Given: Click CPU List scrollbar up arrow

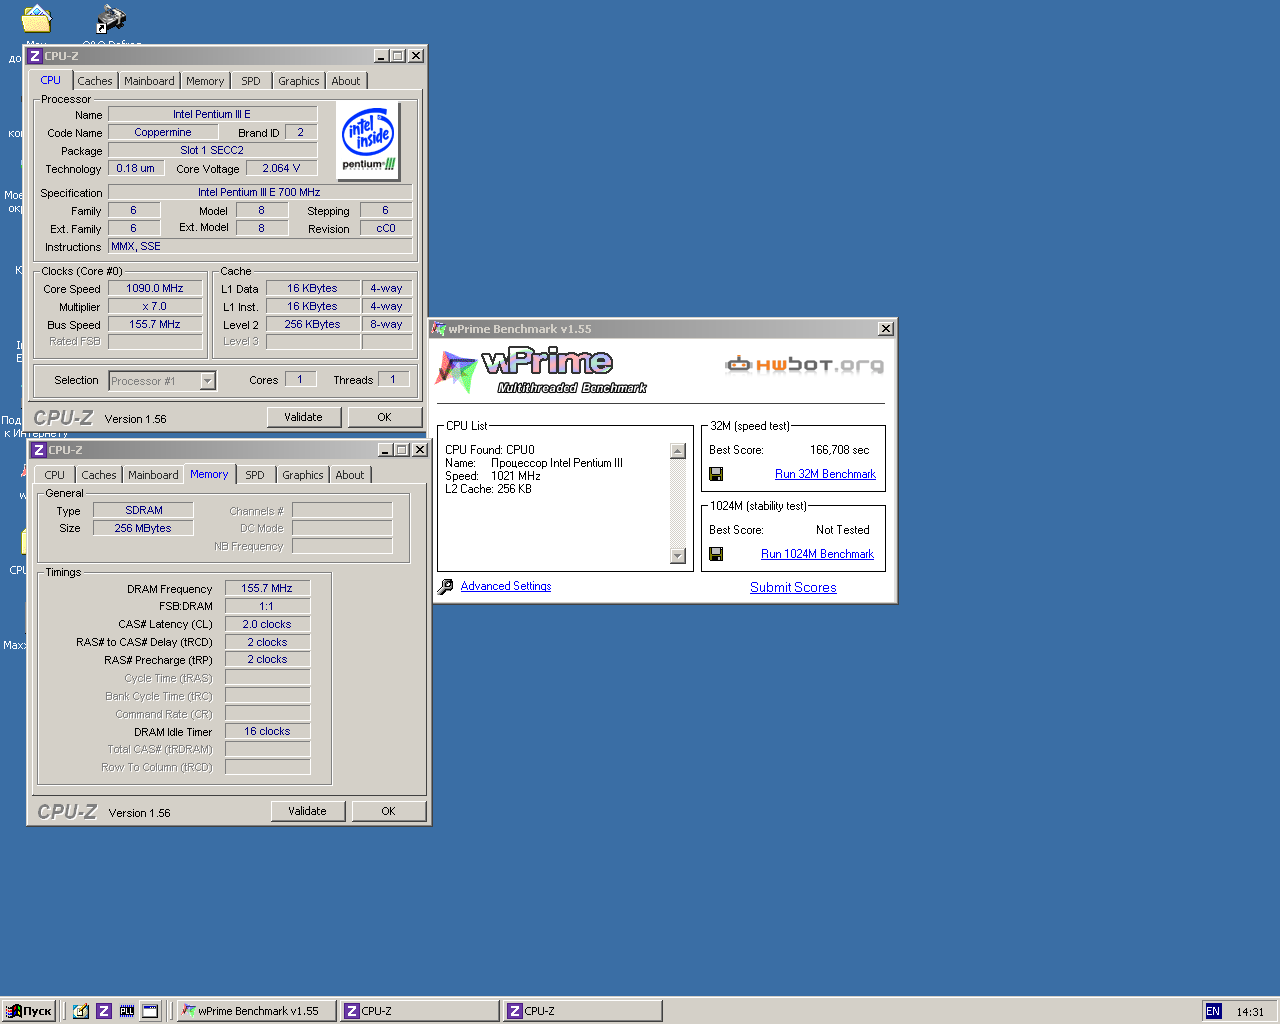Looking at the screenshot, I should [678, 450].
